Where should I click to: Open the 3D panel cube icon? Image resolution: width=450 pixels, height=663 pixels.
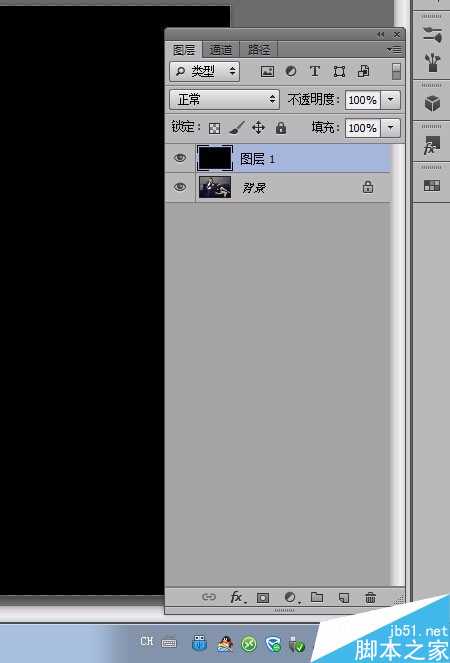click(432, 103)
